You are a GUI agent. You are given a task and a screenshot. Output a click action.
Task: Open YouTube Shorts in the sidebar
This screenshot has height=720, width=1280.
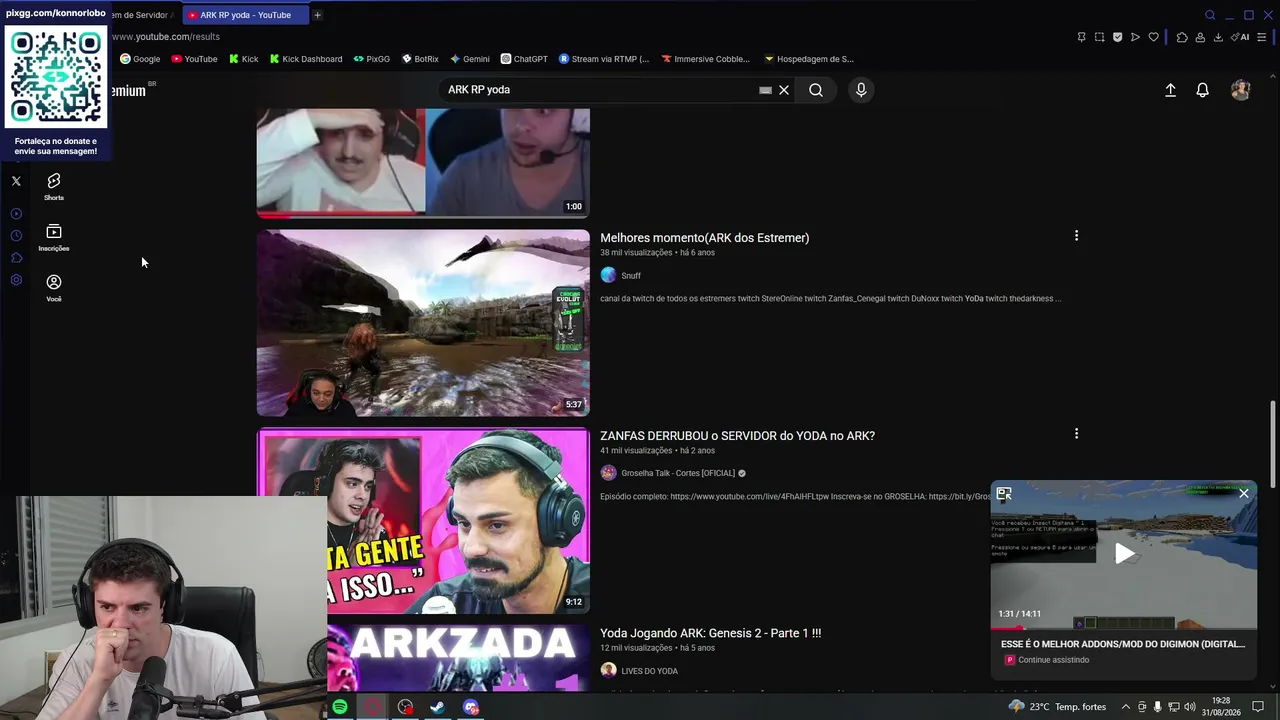pos(54,186)
